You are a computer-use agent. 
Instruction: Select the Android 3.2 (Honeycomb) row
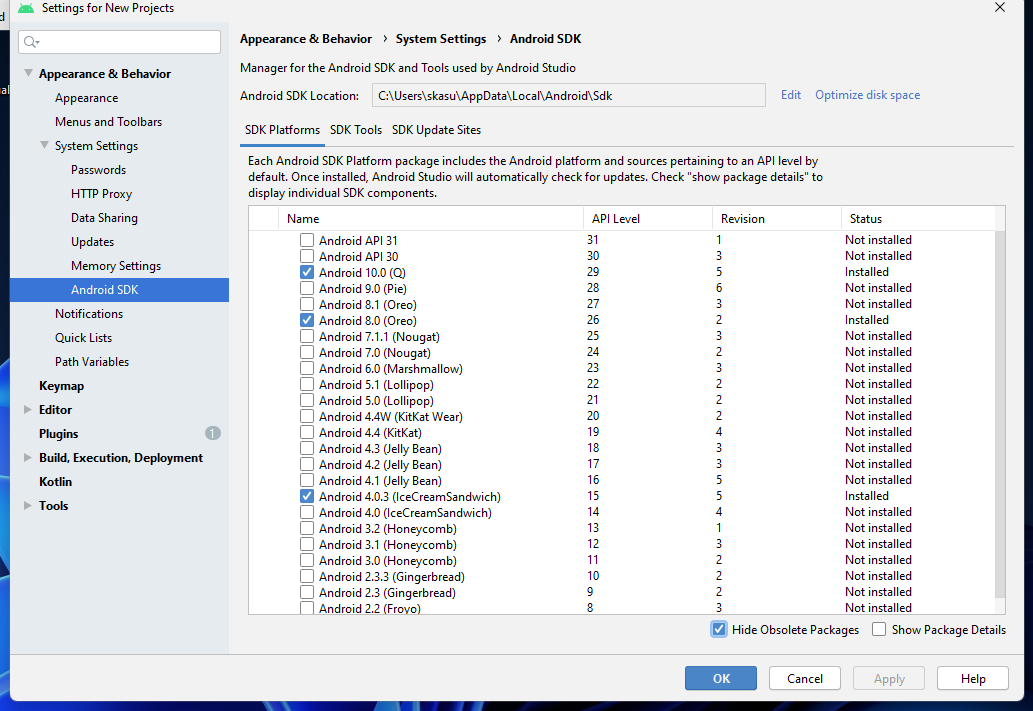click(x=622, y=528)
